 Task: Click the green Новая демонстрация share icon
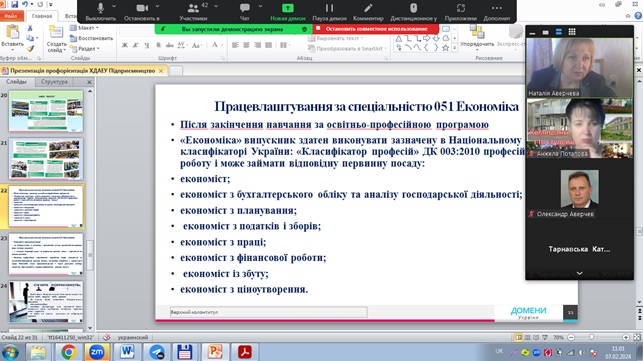pos(287,8)
